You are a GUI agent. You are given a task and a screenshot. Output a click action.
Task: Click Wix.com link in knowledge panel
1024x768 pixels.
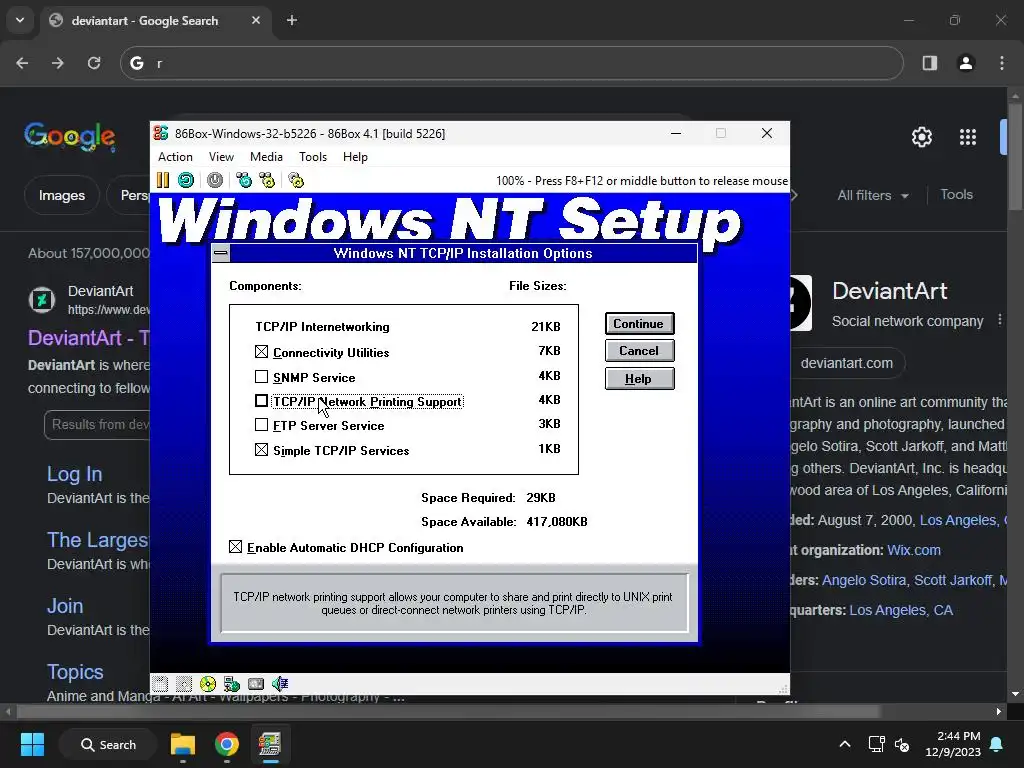pos(914,550)
